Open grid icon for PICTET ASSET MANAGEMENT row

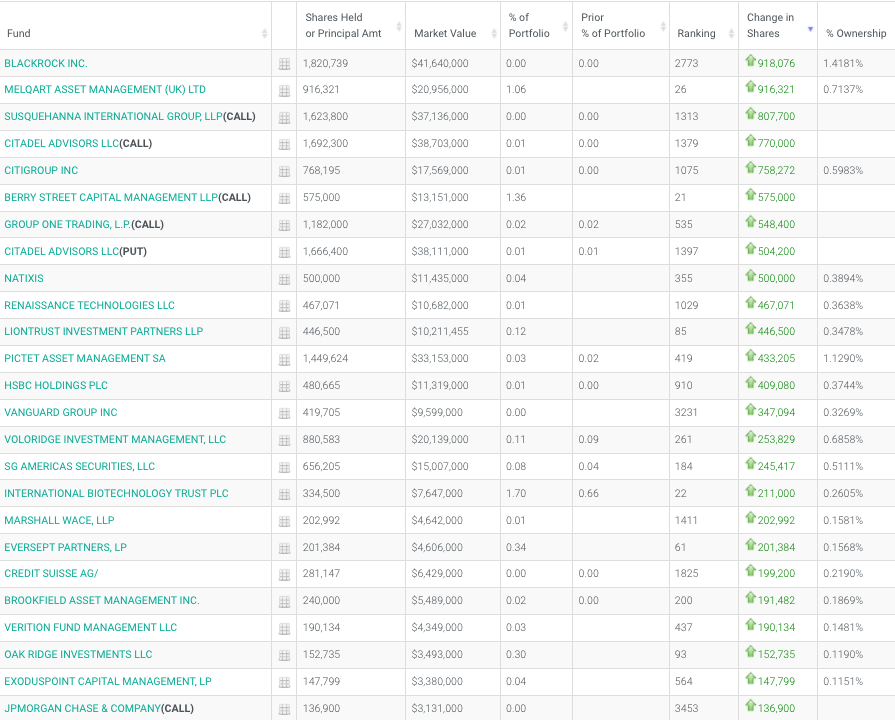284,360
